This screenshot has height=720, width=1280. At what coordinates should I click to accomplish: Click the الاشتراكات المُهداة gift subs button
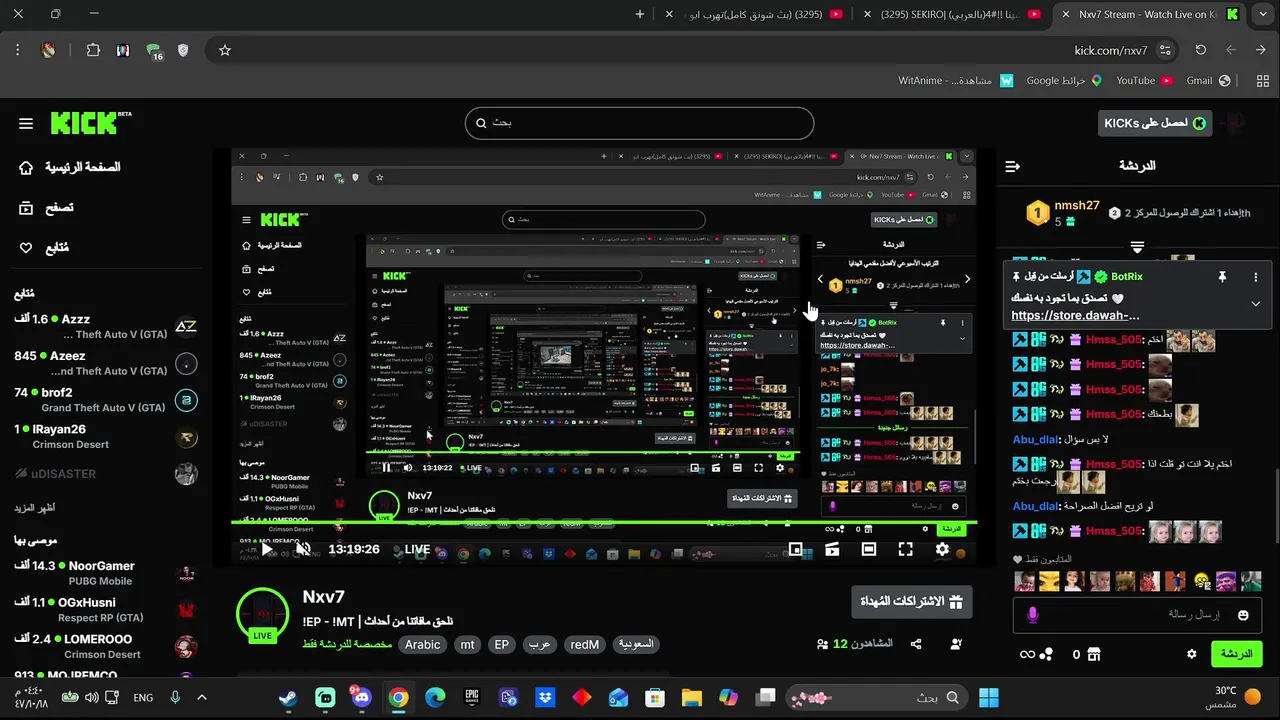[911, 602]
